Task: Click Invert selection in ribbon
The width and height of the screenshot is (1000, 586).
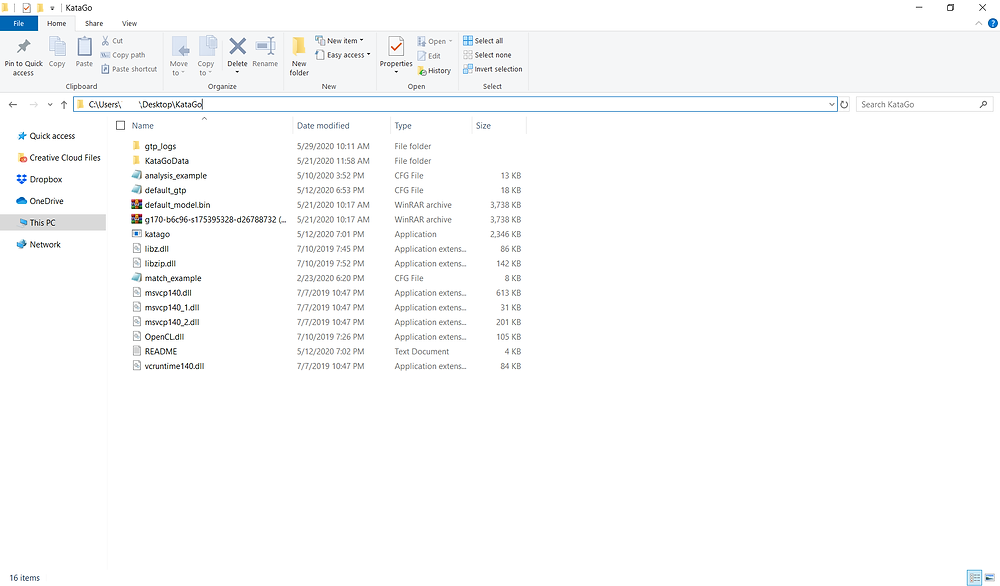Action: point(492,69)
